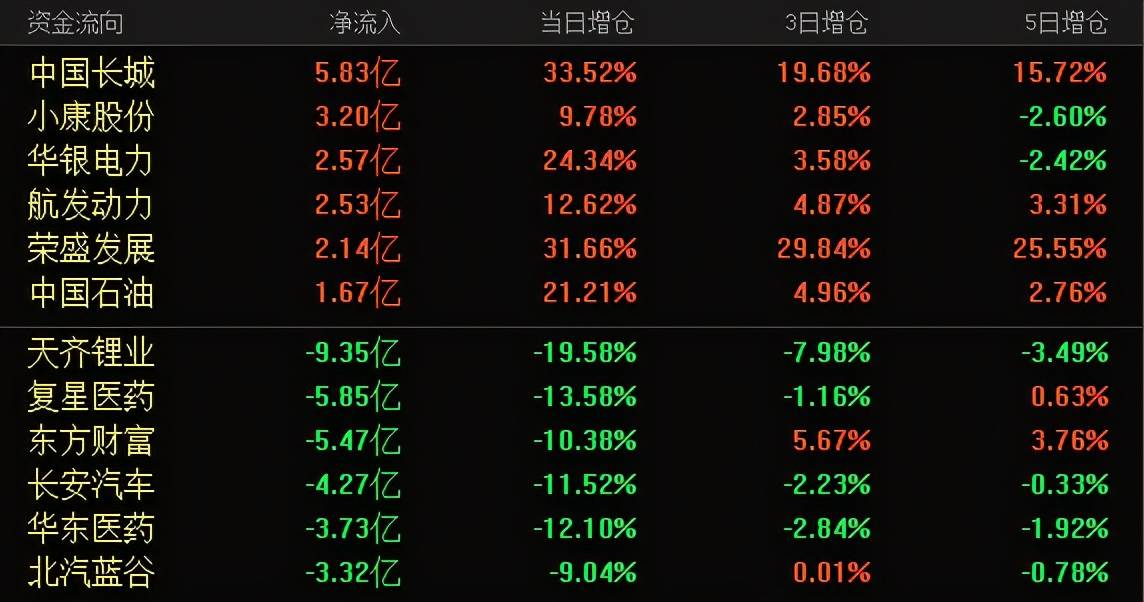
Task: Click the 5日增仓 column header
Action: coord(1066,23)
